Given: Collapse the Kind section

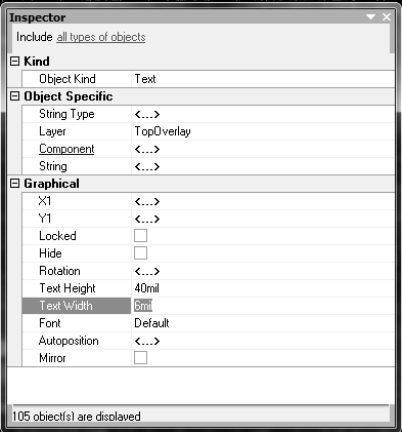Looking at the screenshot, I should coord(15,61).
